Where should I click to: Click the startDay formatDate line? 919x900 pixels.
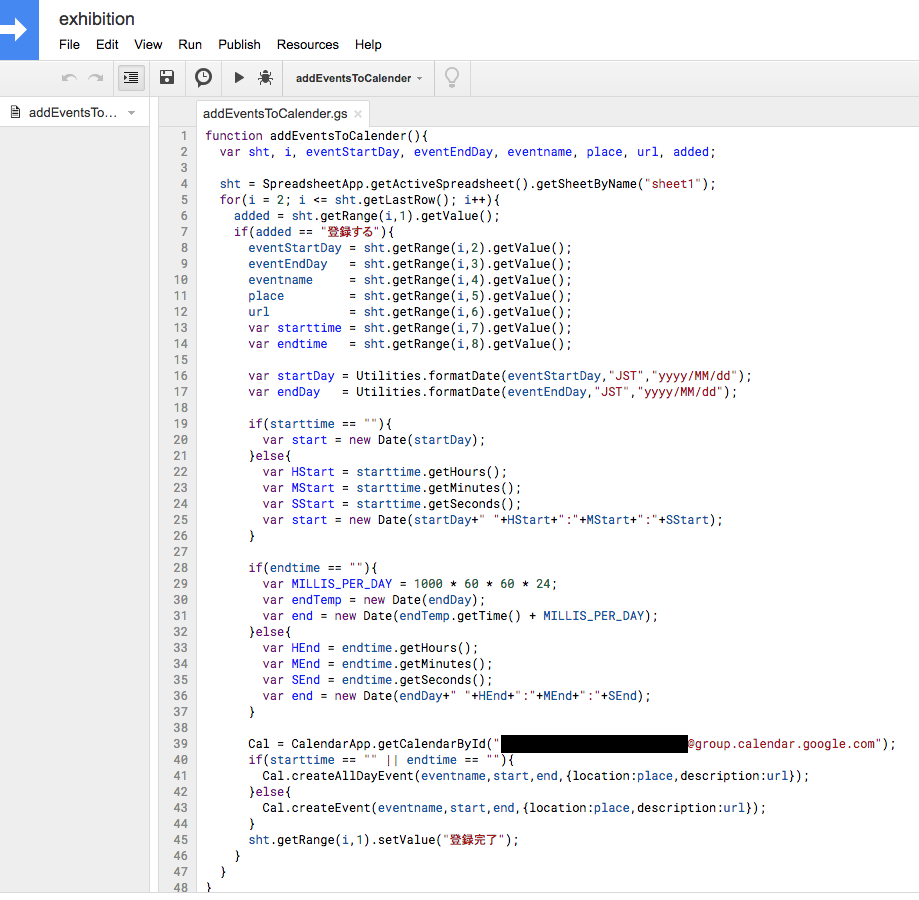(499, 376)
